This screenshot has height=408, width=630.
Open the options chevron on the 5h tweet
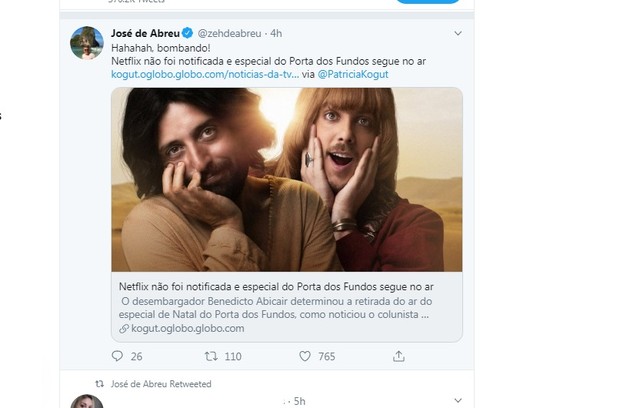(458, 401)
